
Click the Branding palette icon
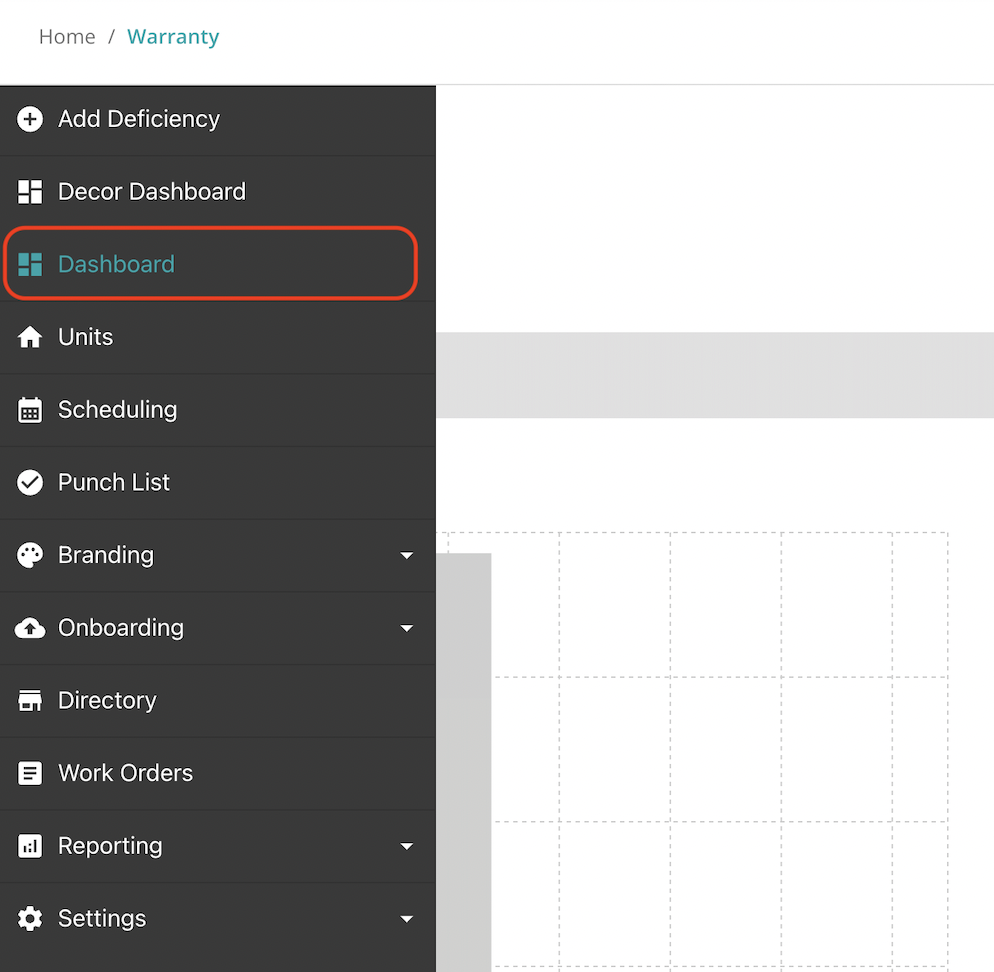pyautogui.click(x=30, y=555)
